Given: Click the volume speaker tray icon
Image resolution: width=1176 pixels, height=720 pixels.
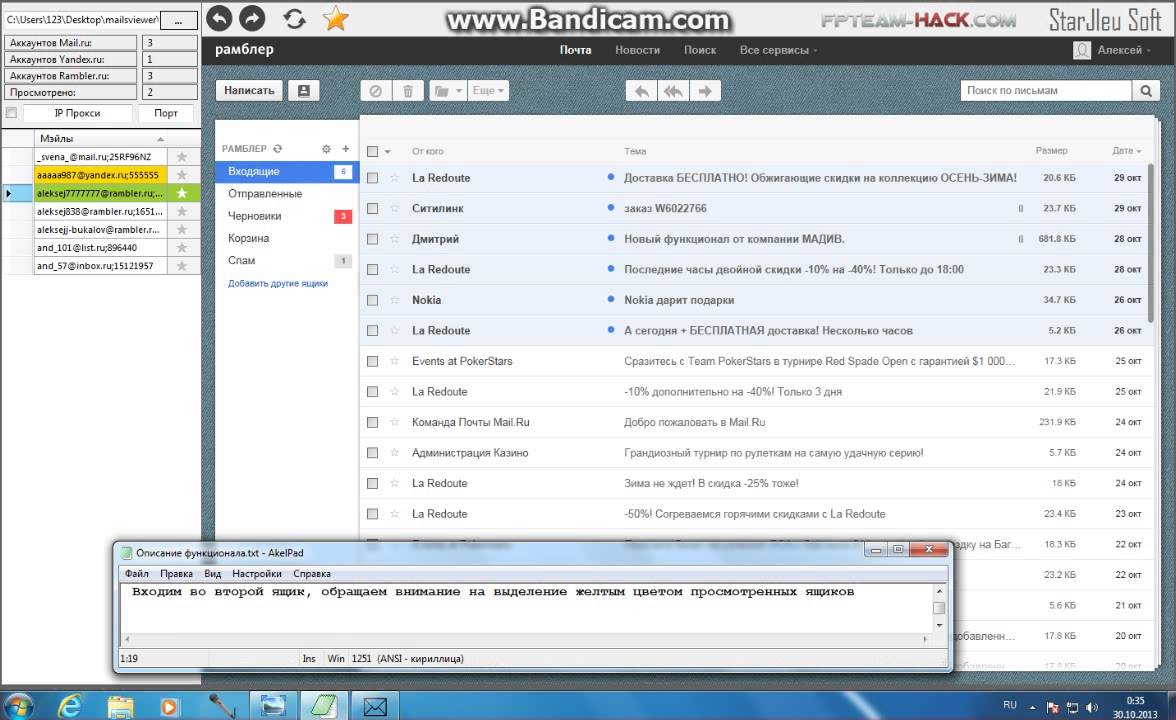Looking at the screenshot, I should [1092, 707].
